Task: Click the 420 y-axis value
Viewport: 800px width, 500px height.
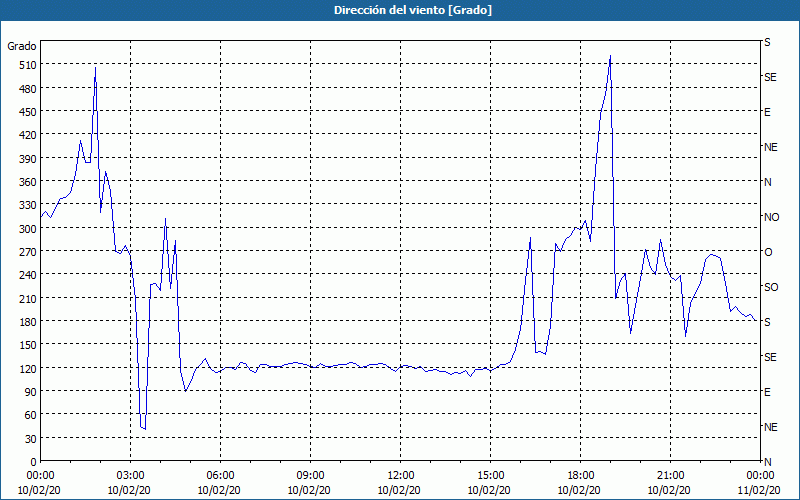Action: [x=28, y=135]
